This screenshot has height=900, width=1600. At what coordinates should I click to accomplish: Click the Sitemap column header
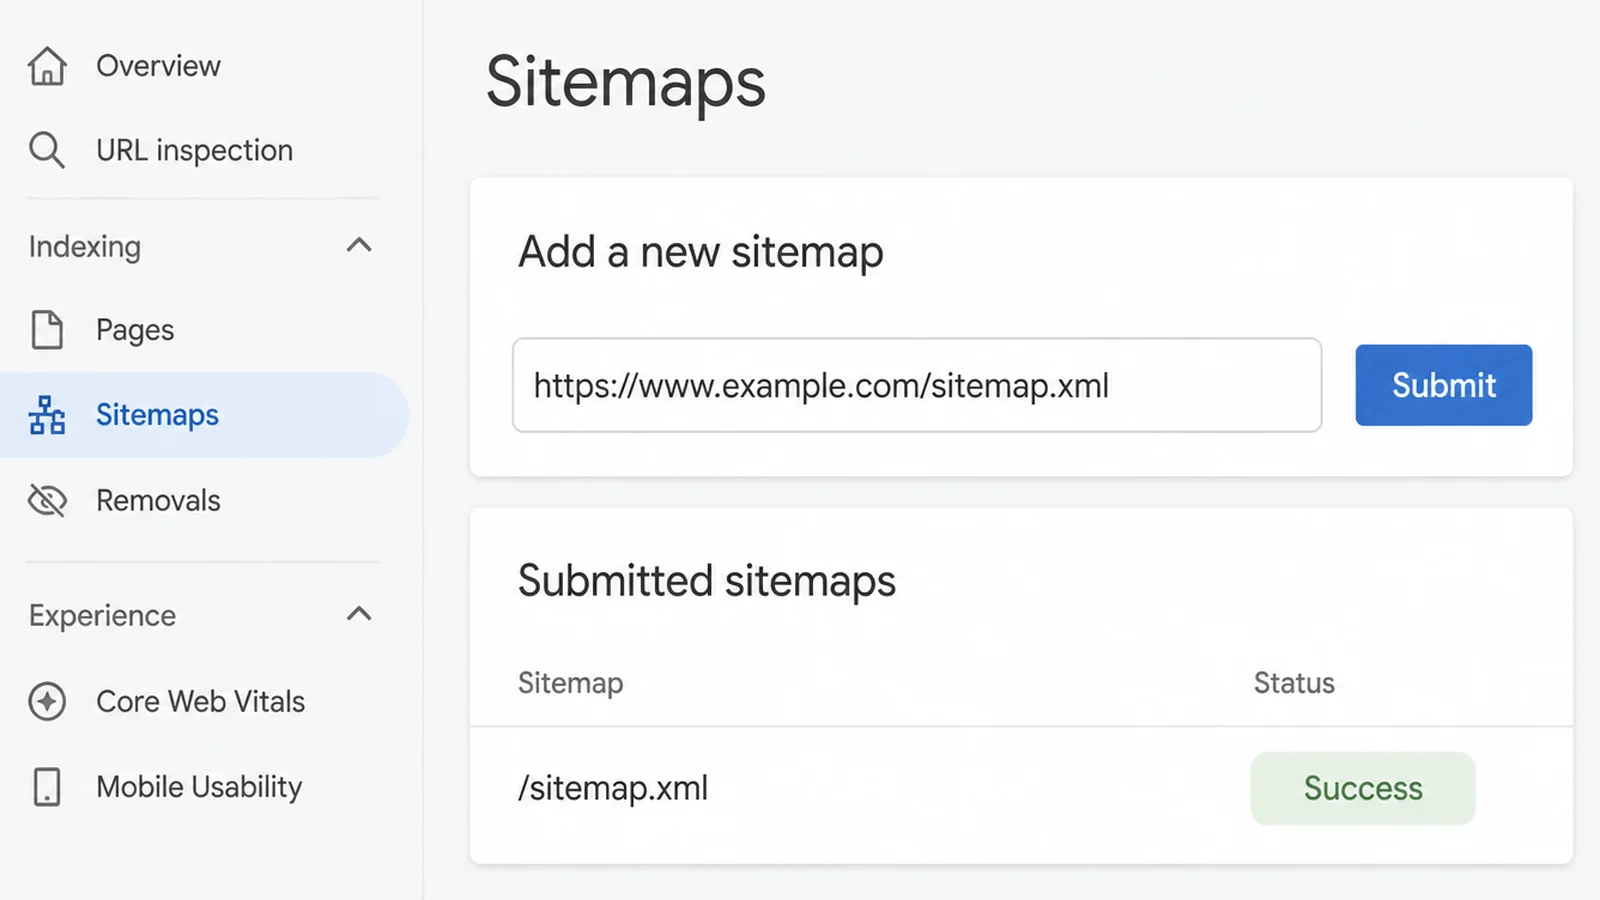[570, 683]
